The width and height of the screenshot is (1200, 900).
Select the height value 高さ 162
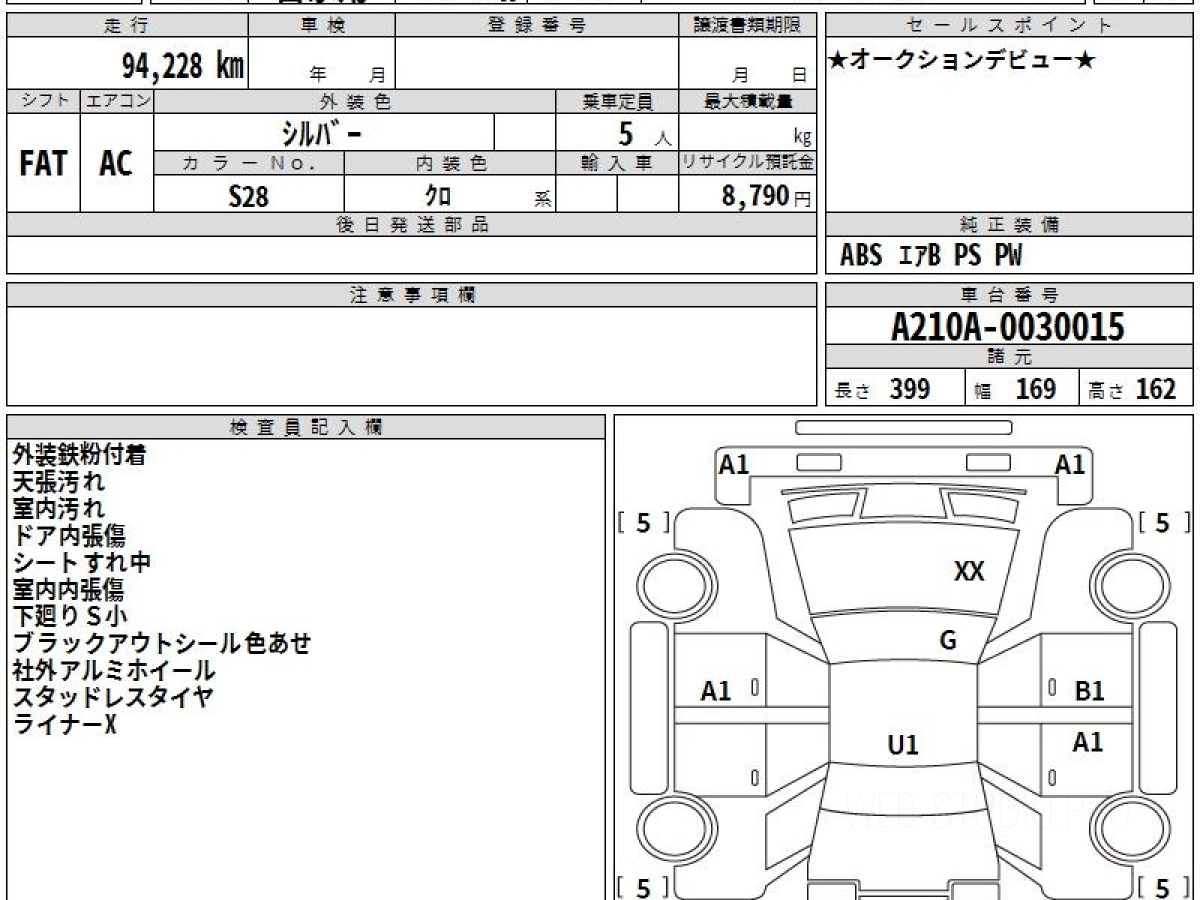pyautogui.click(x=1131, y=390)
